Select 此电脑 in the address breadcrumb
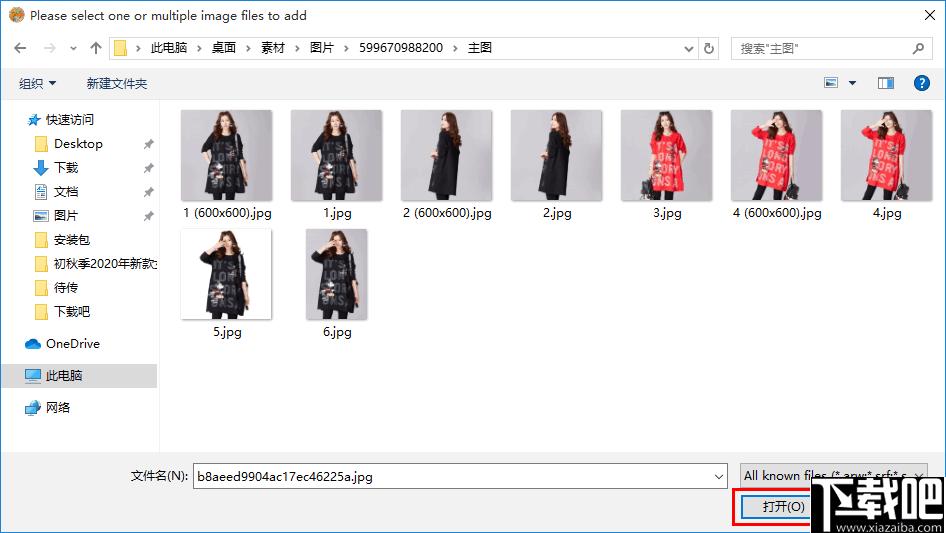This screenshot has height=533, width=946. click(x=169, y=48)
